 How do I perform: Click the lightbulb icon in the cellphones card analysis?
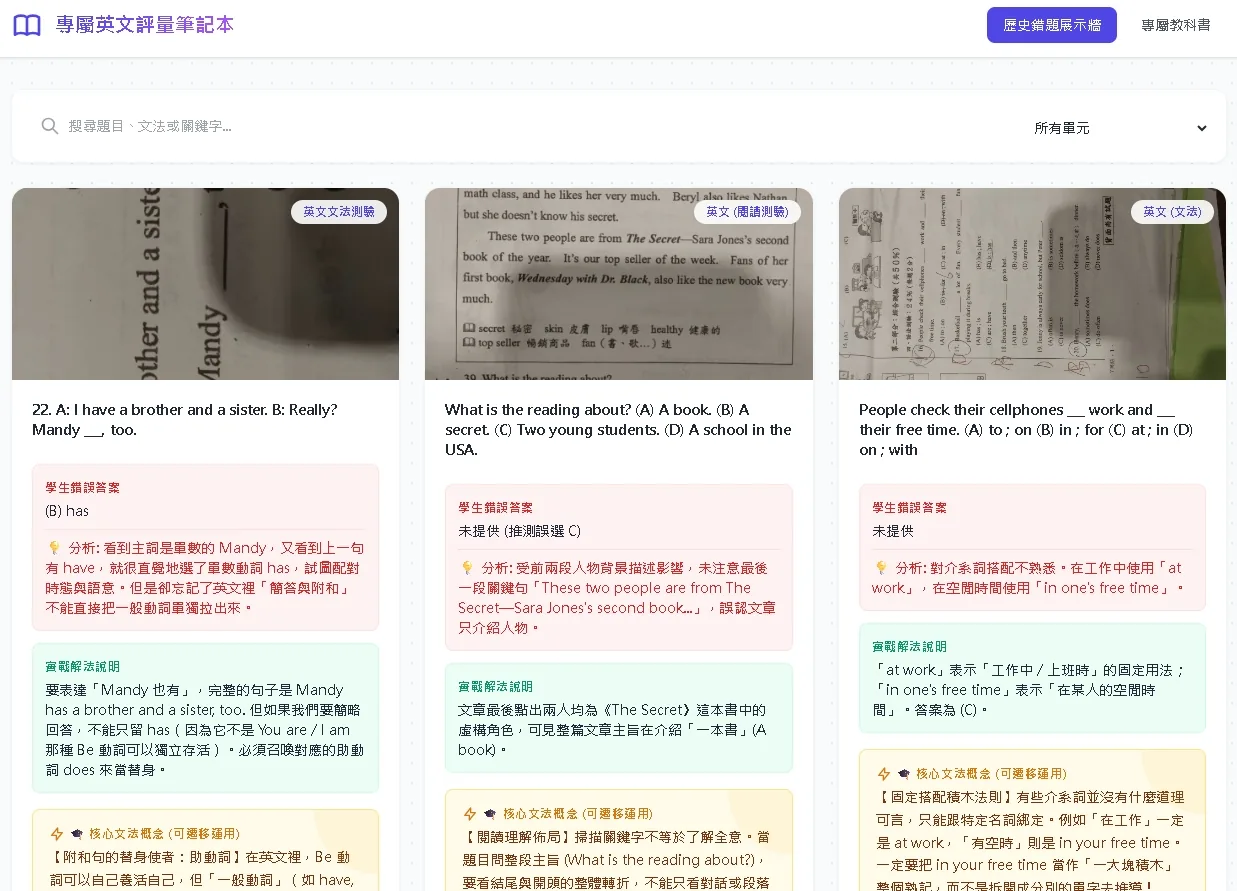881,568
